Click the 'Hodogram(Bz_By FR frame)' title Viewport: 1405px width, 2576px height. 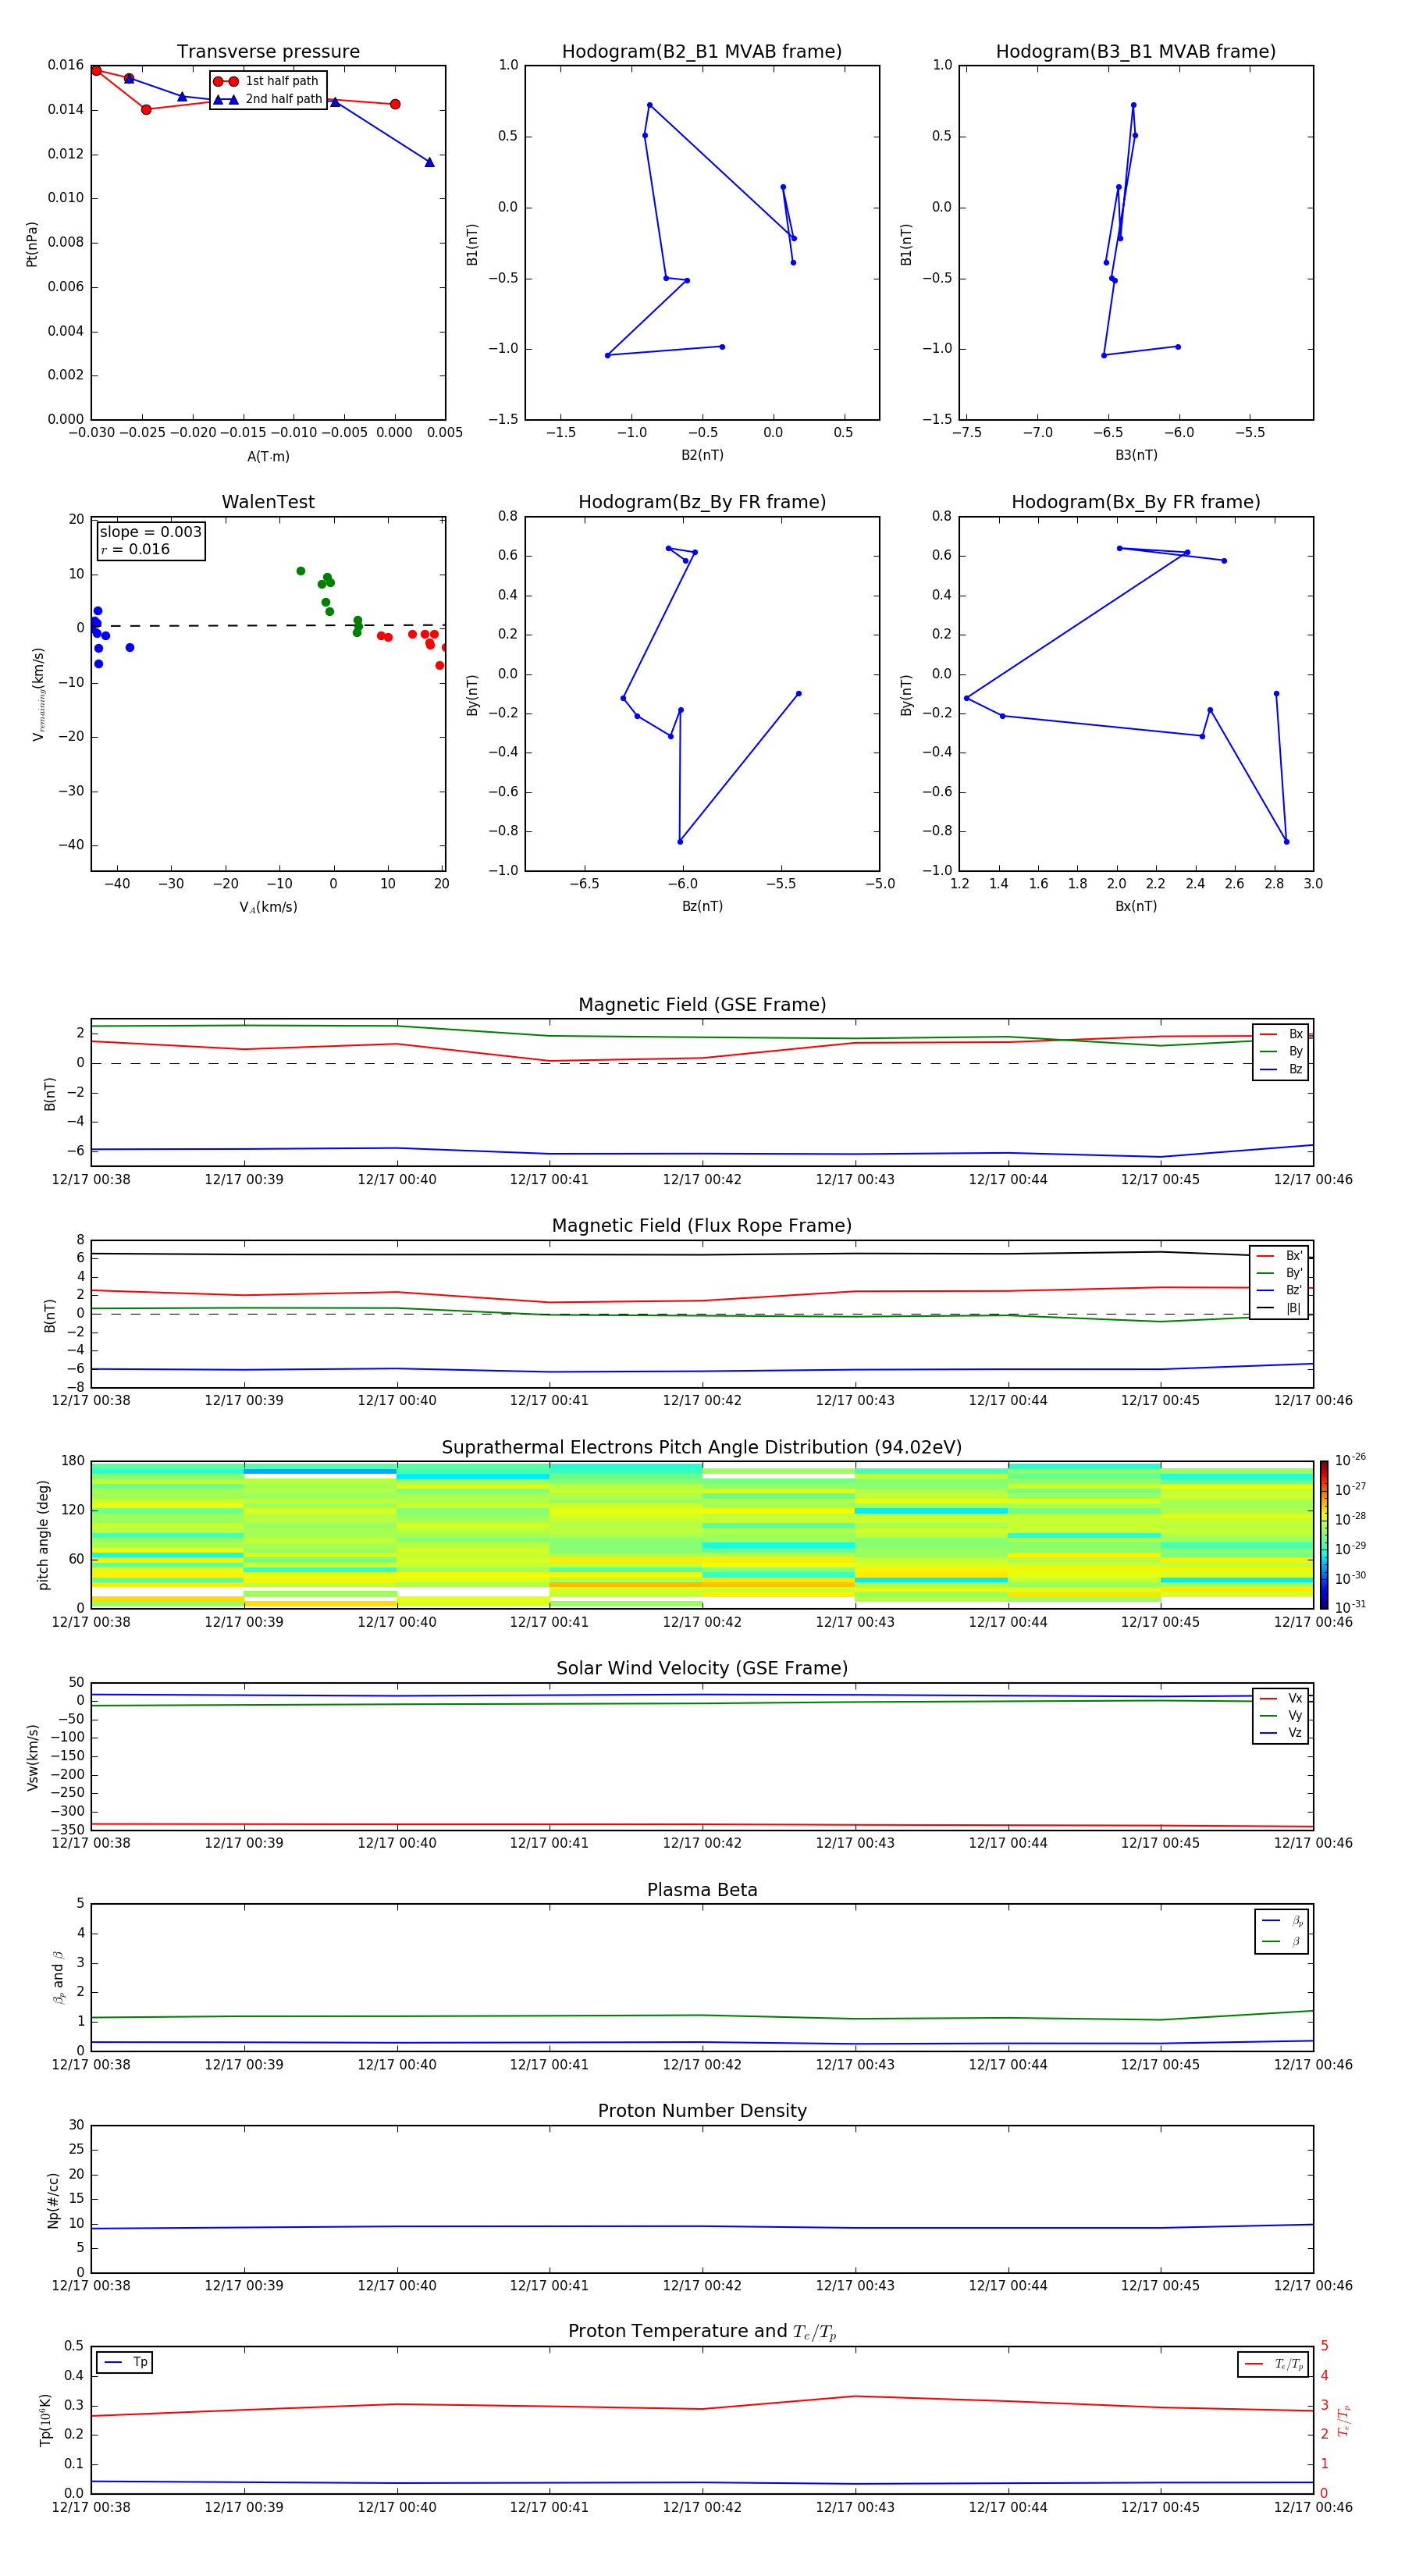(x=702, y=502)
